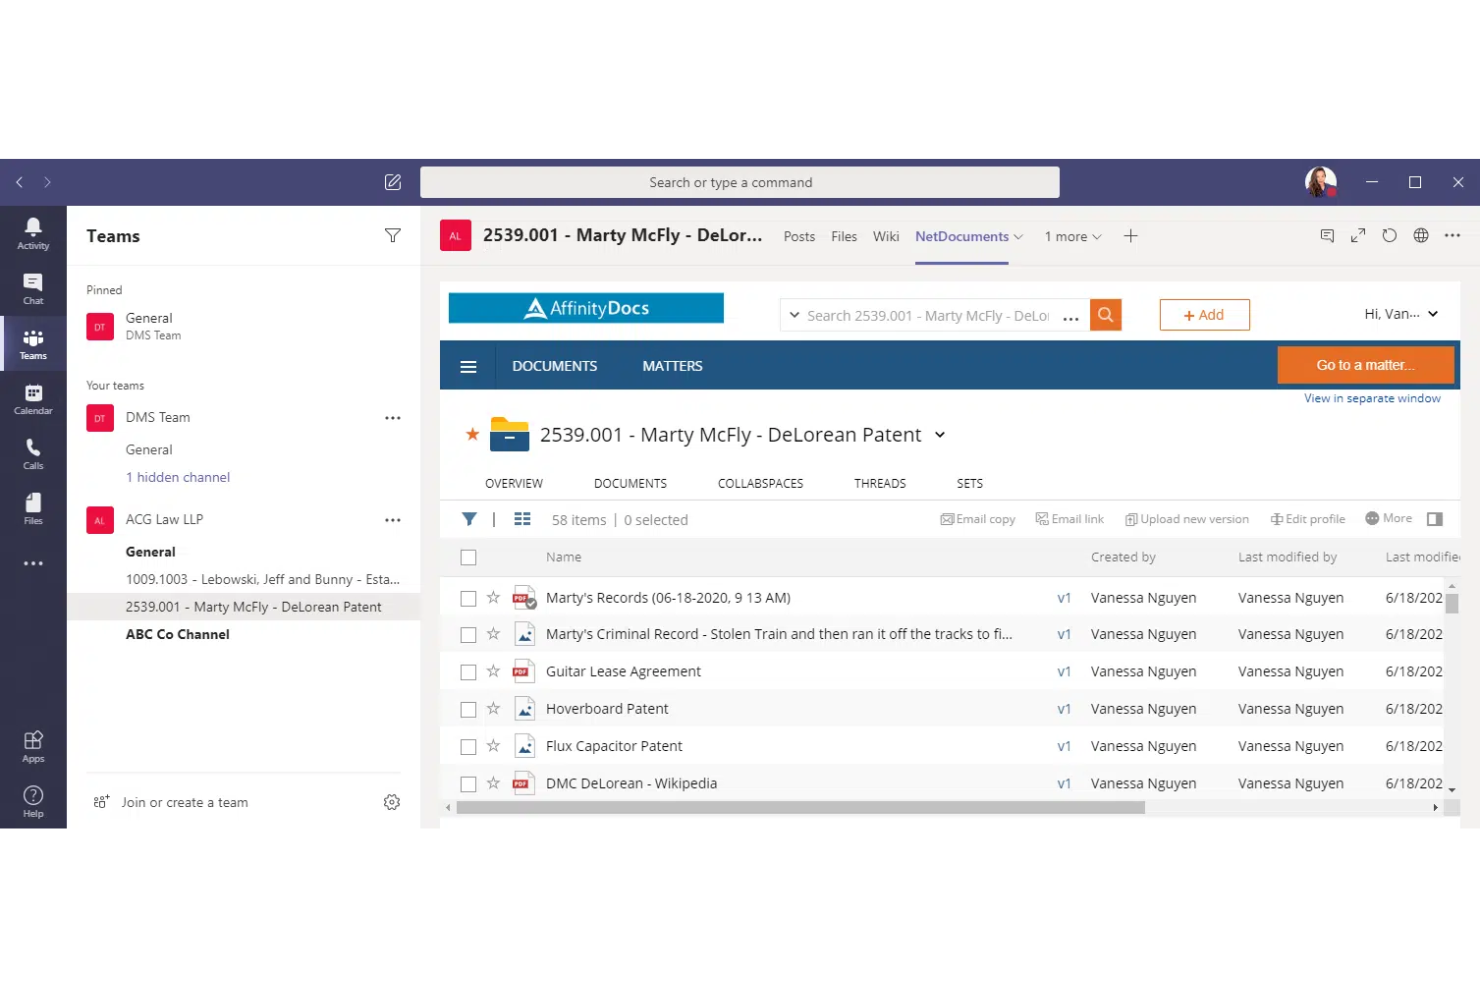This screenshot has width=1480, height=987.
Task: Tick the Hoverboard Patent checkbox
Action: pos(468,709)
